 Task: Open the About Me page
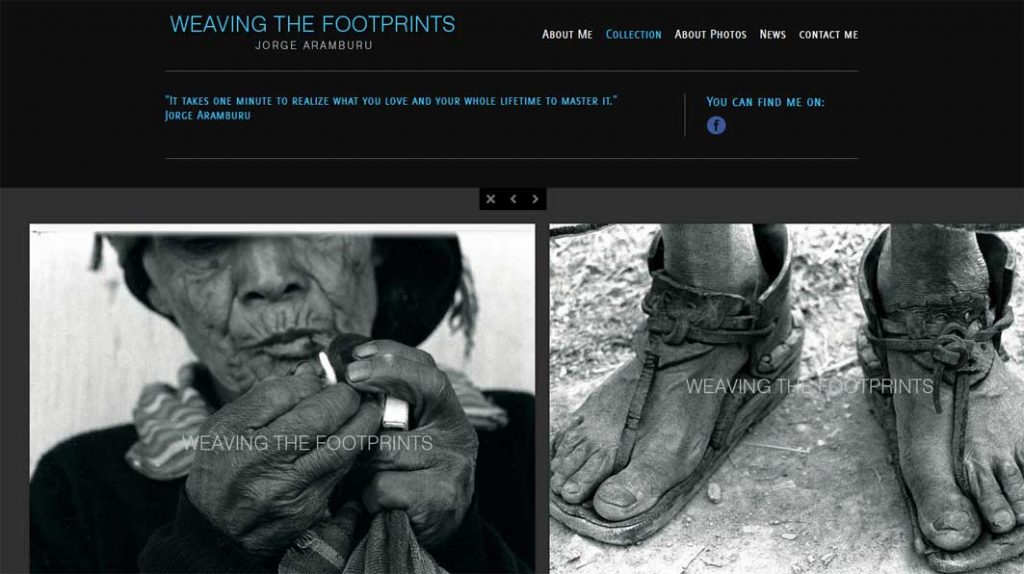(567, 35)
